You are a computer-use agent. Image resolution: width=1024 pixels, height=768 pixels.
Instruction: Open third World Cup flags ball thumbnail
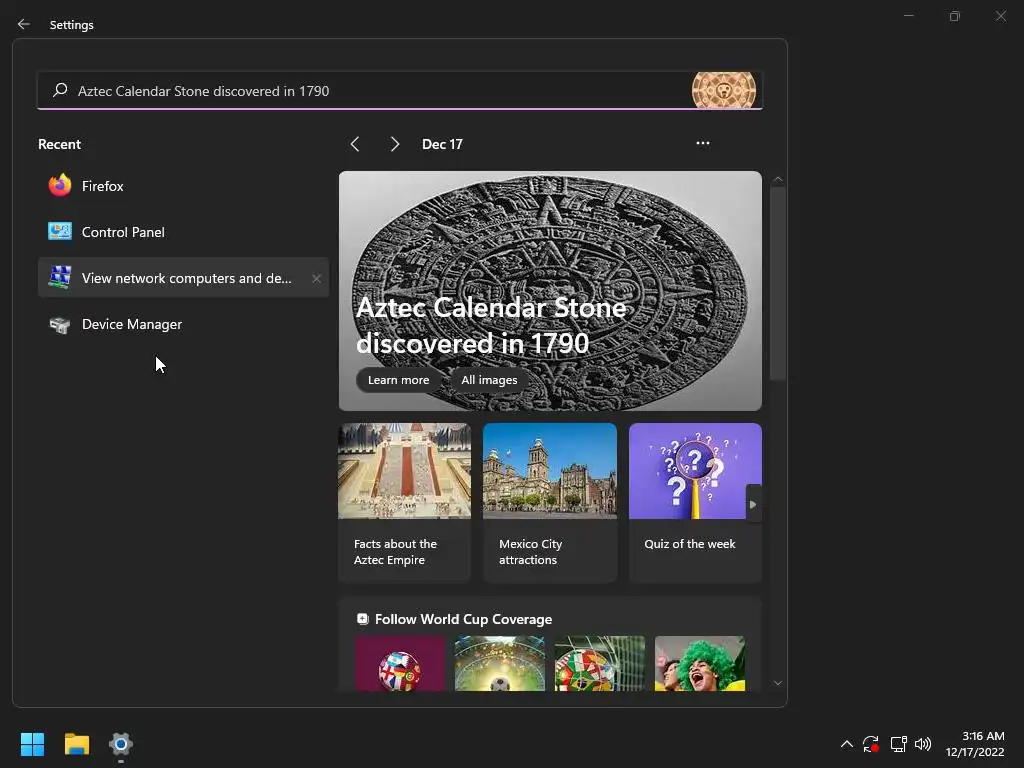click(x=600, y=664)
